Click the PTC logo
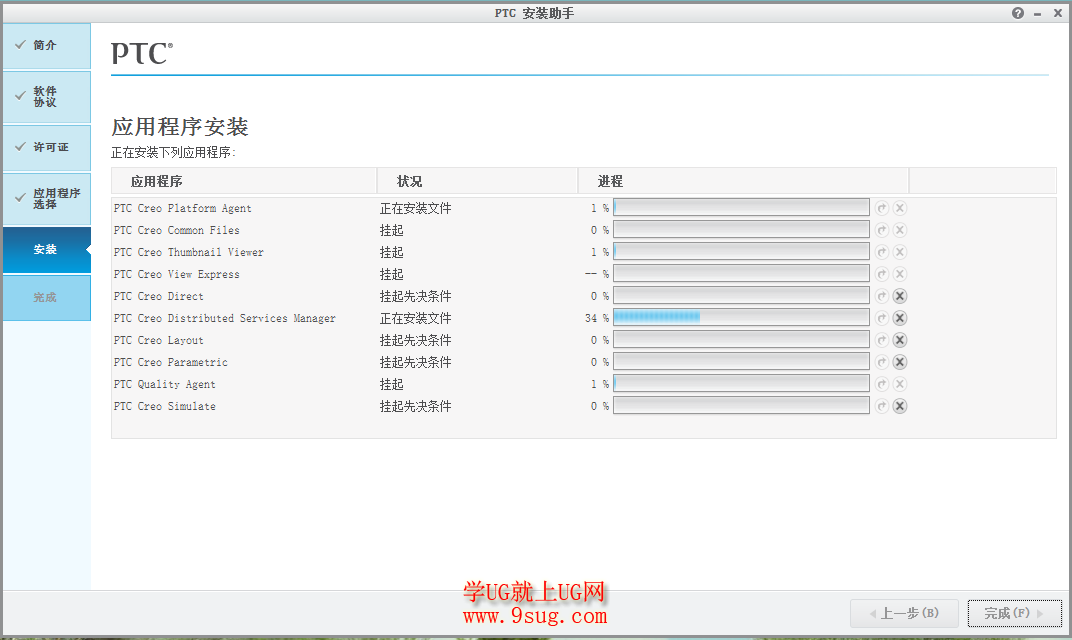Viewport: 1072px width, 640px height. [x=142, y=53]
